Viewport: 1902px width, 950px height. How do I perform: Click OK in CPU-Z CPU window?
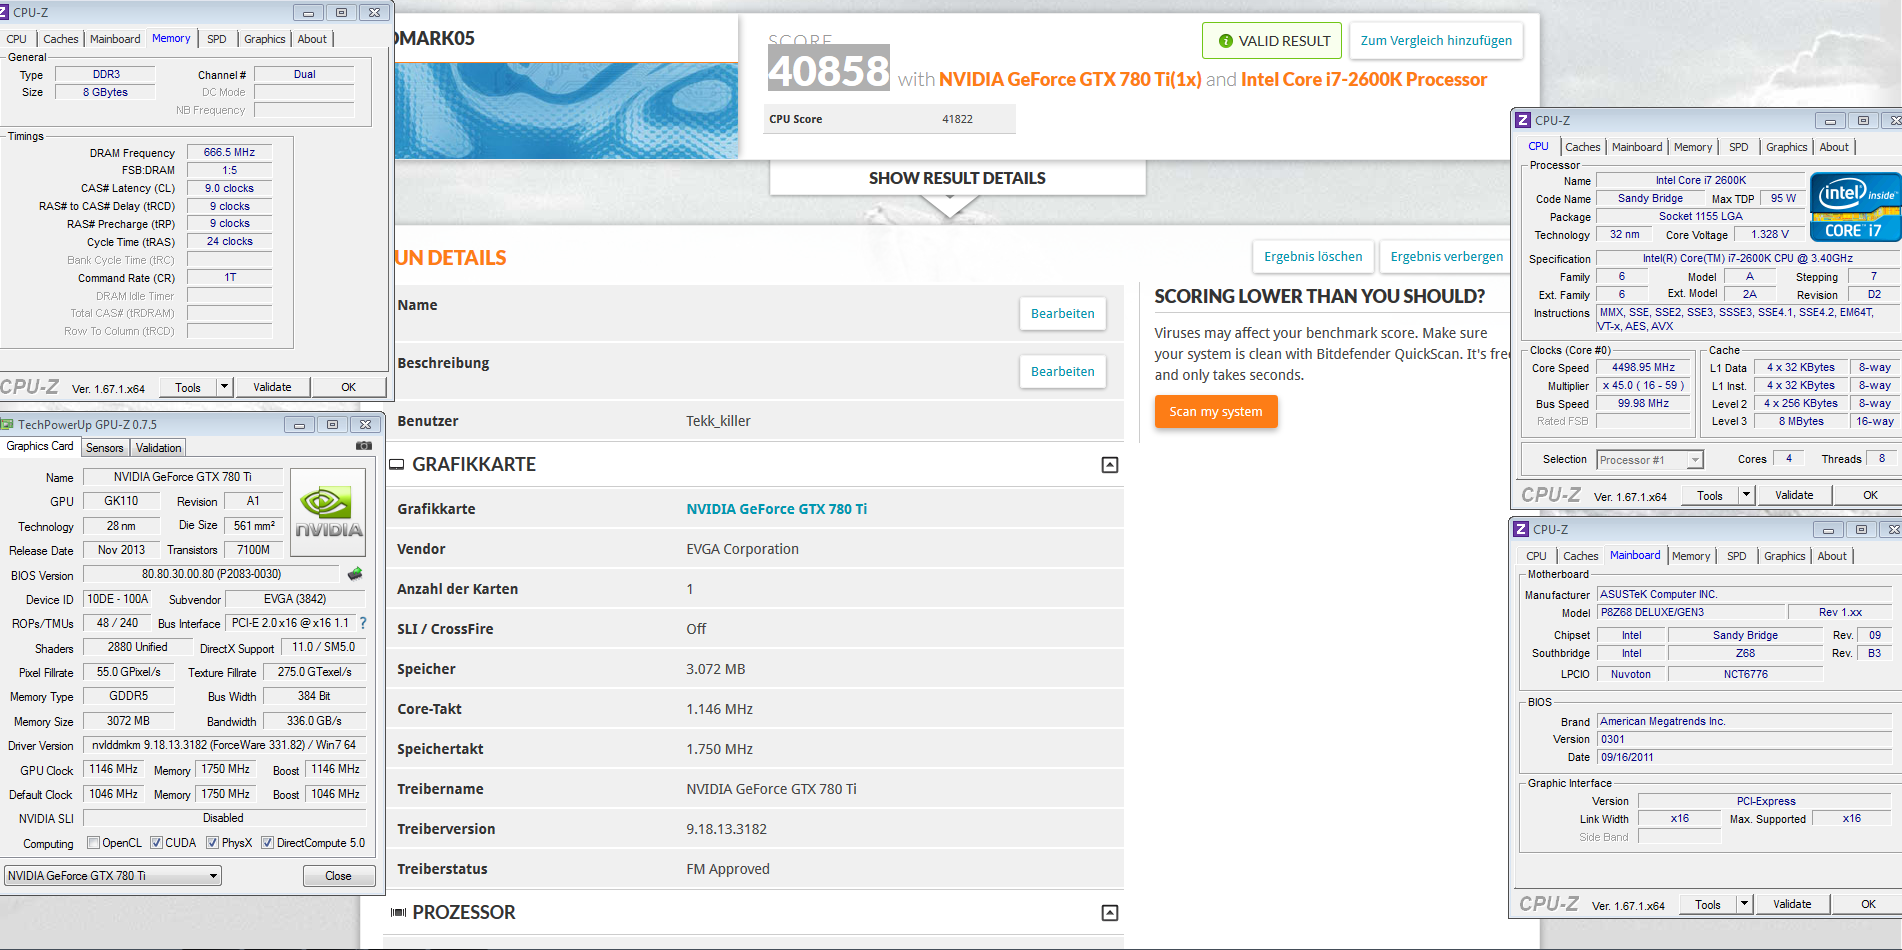(1870, 495)
